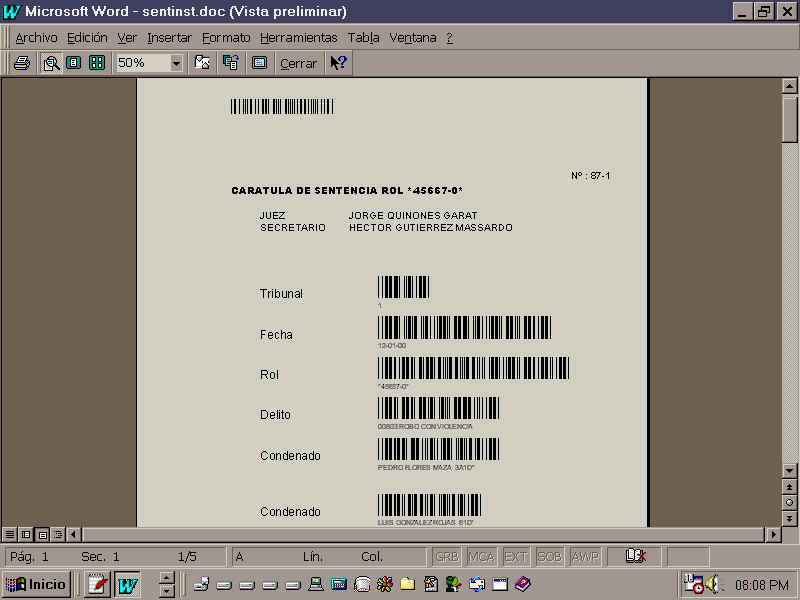The image size is (800, 600).
Task: Open the Archivo menu
Action: coord(36,37)
